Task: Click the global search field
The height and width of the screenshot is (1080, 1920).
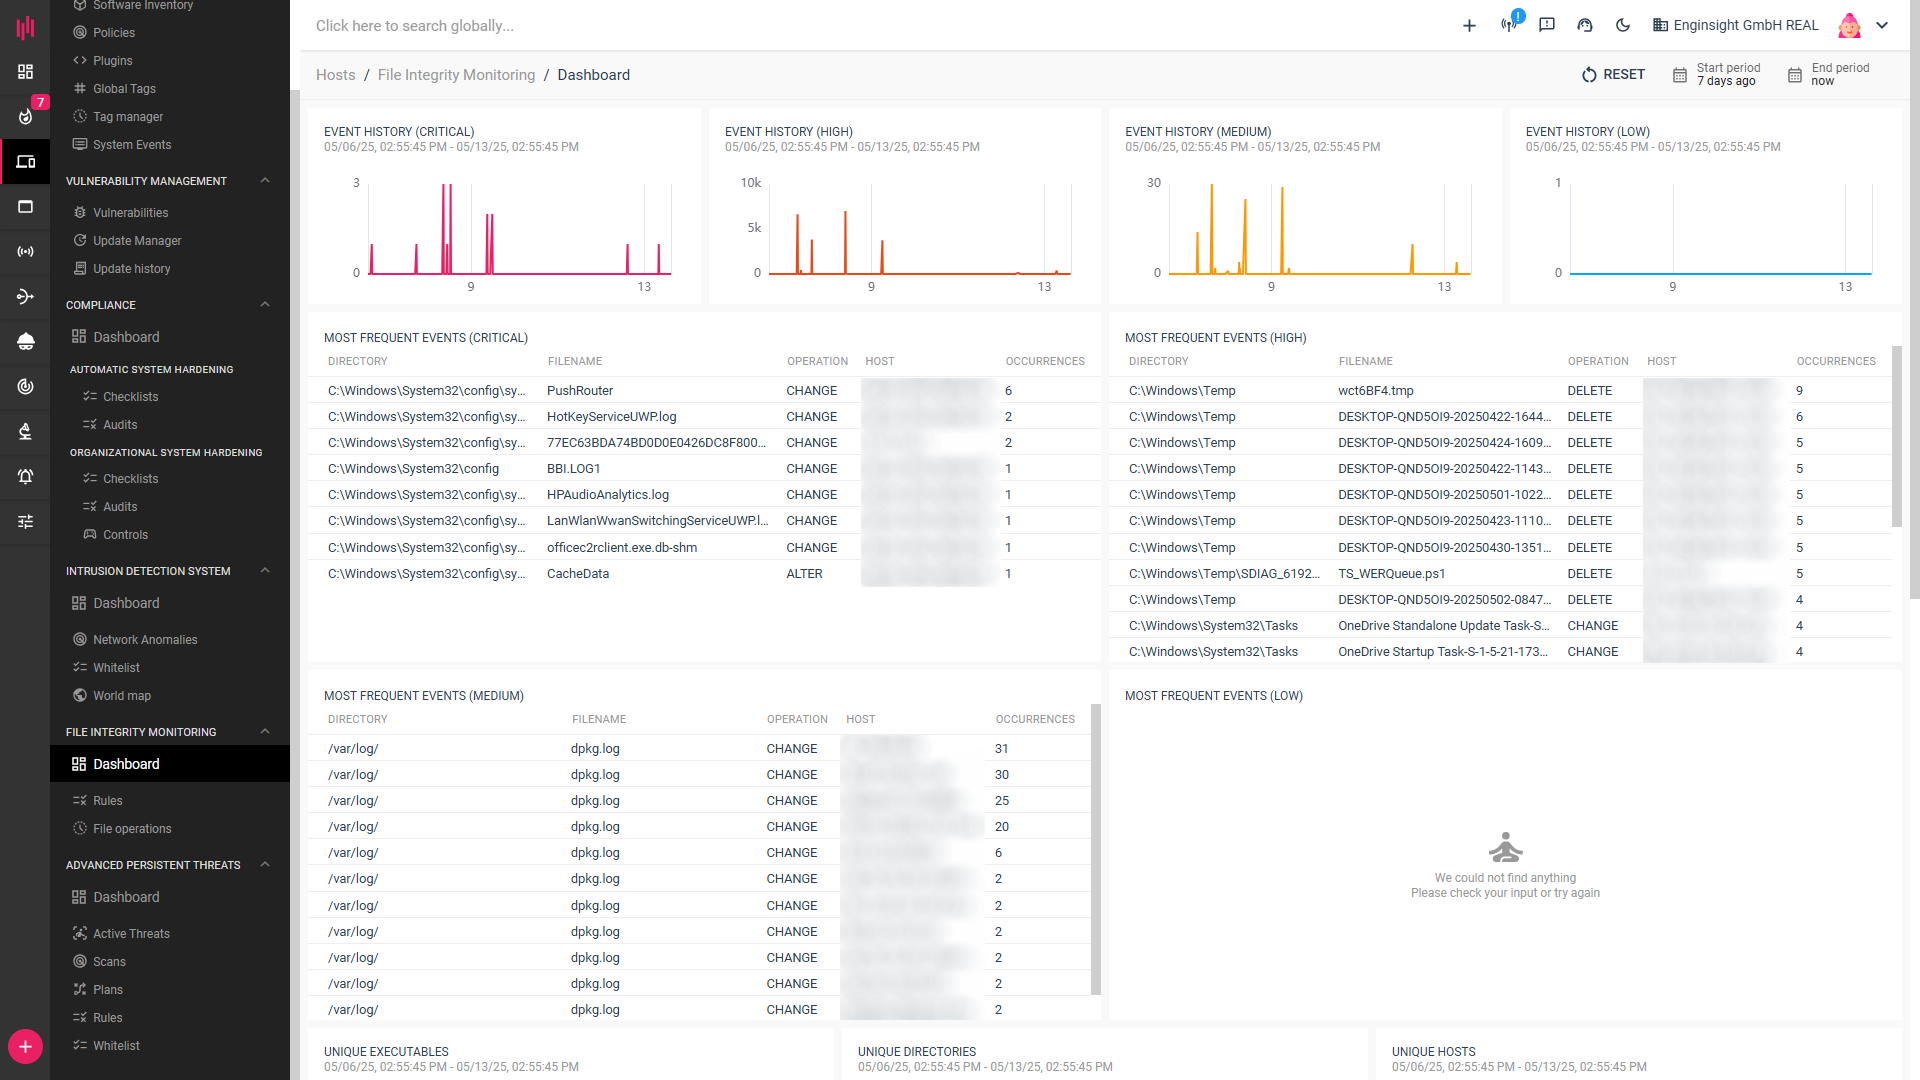Action: click(x=415, y=26)
